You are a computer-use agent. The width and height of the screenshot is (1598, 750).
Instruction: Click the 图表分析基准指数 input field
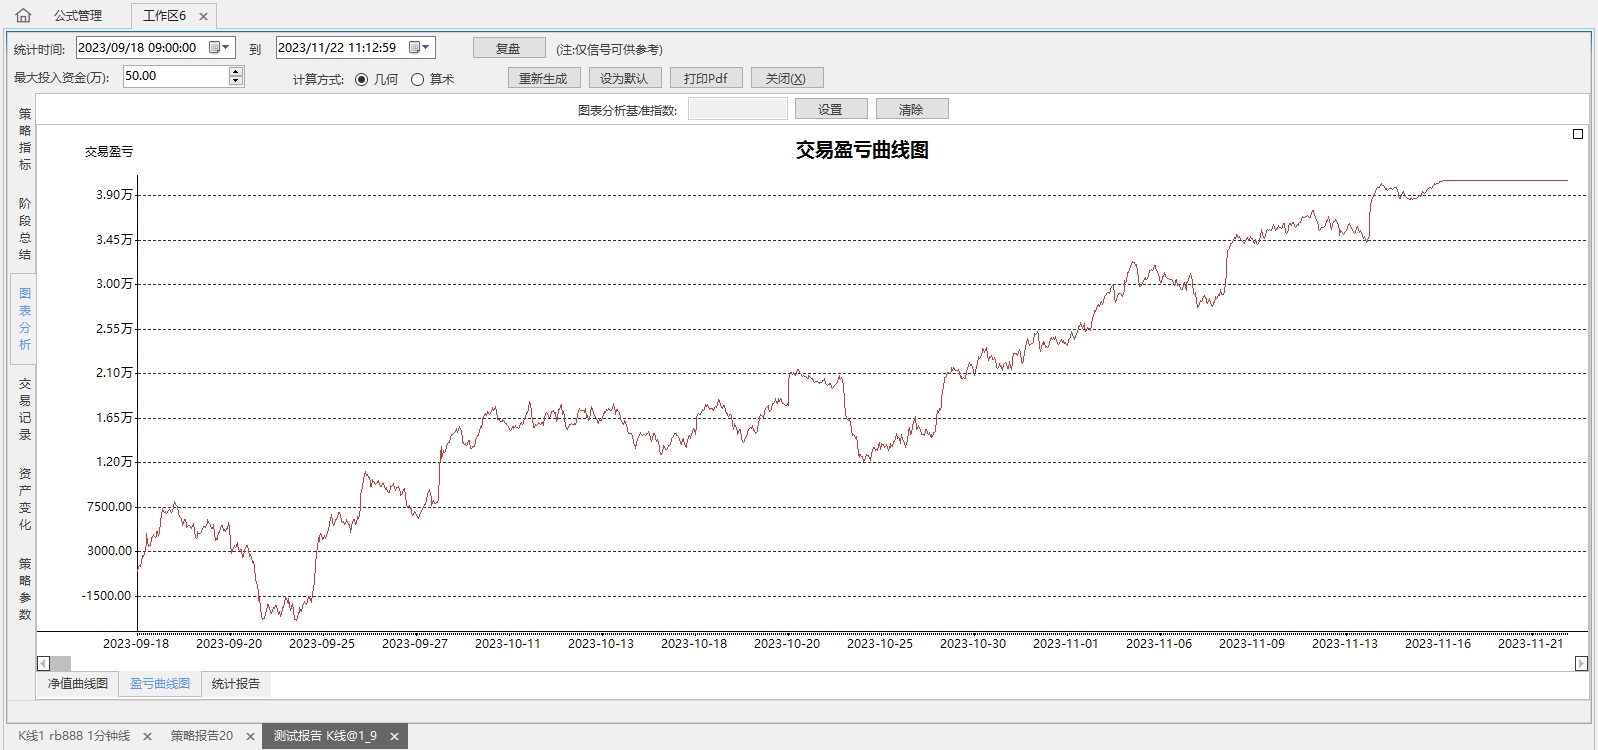pos(737,109)
